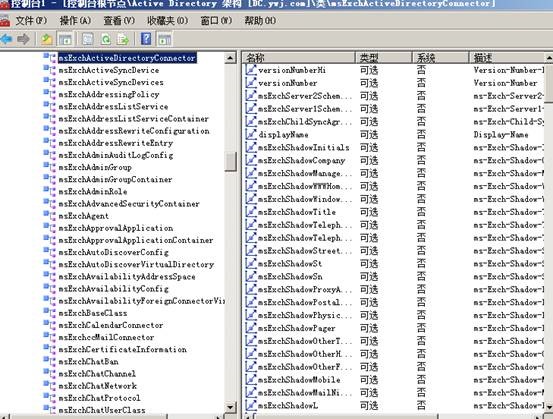Select msExchActiveSyncDevices tree node

coord(111,82)
